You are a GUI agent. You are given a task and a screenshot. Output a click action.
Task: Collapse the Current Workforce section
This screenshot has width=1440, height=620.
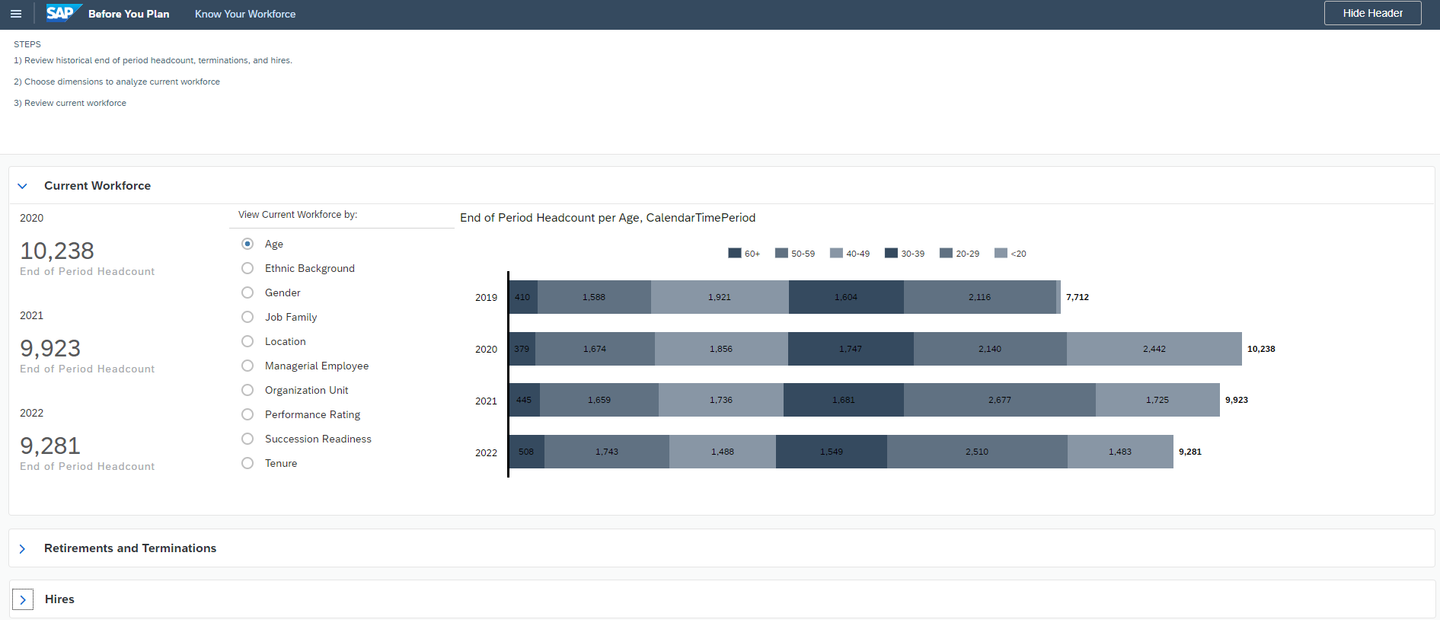(x=23, y=186)
